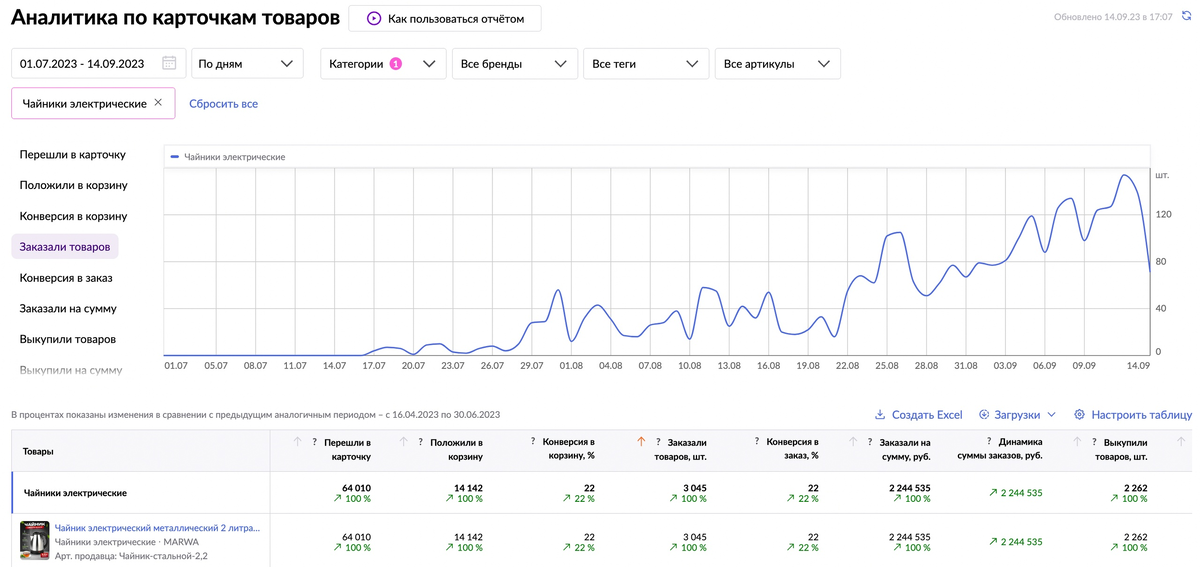Click sort arrow for Заказали на сумму column
The height and width of the screenshot is (567, 1200).
tap(852, 441)
